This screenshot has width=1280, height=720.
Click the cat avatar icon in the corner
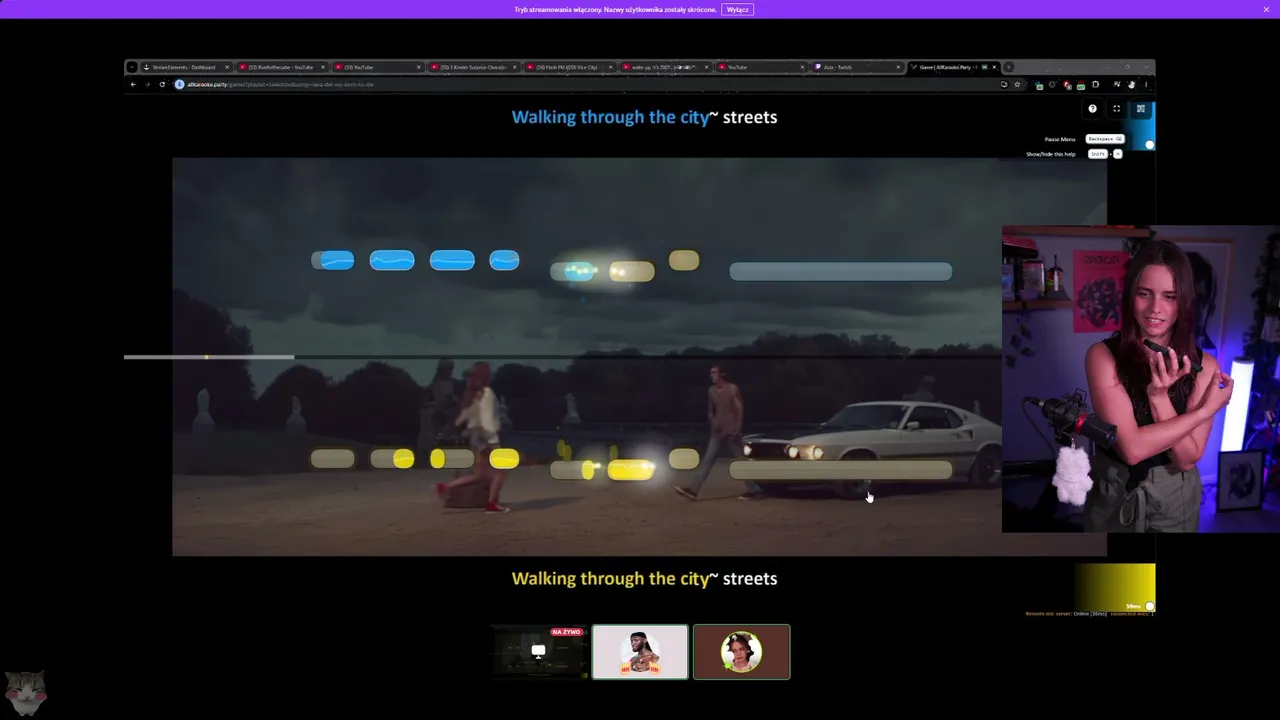click(25, 692)
